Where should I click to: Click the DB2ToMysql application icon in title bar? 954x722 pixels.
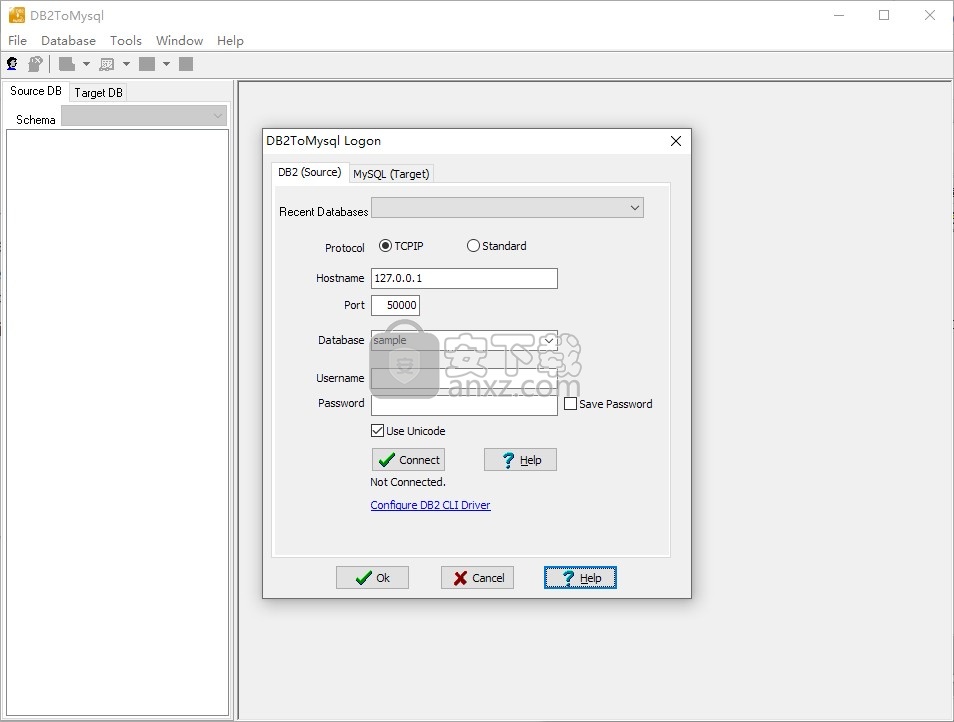click(x=16, y=15)
